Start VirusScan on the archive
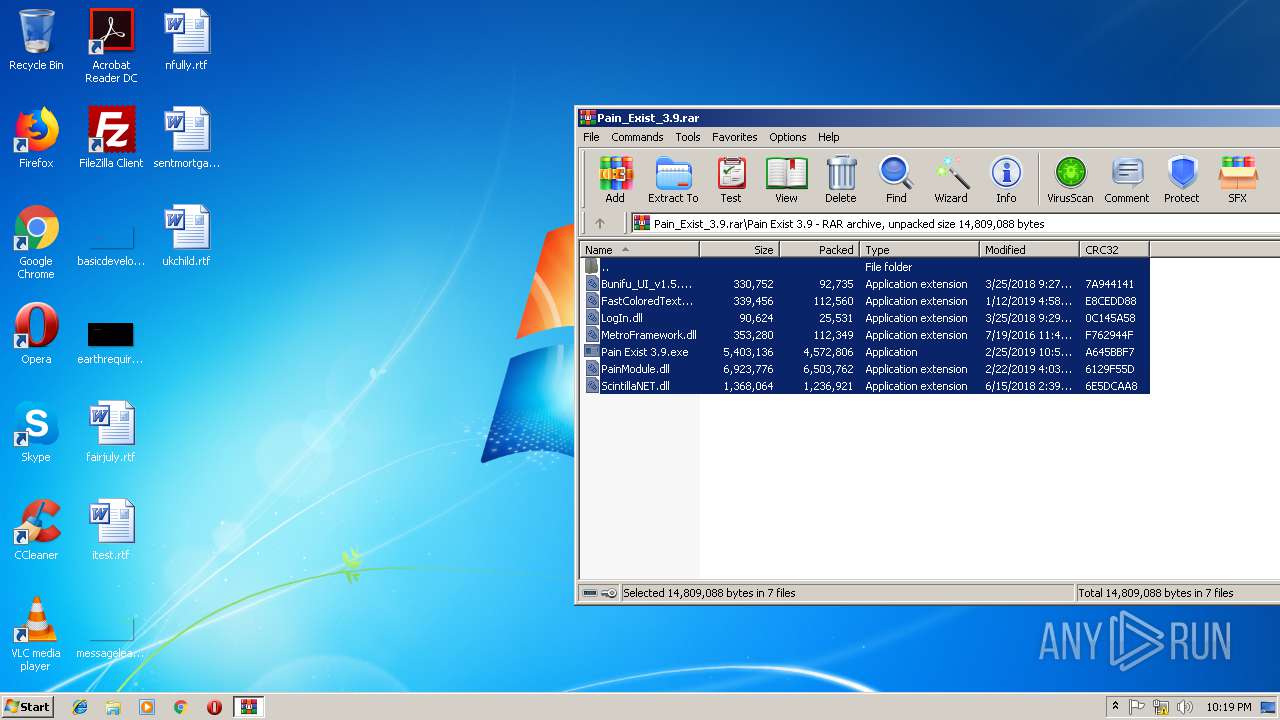 [x=1070, y=180]
